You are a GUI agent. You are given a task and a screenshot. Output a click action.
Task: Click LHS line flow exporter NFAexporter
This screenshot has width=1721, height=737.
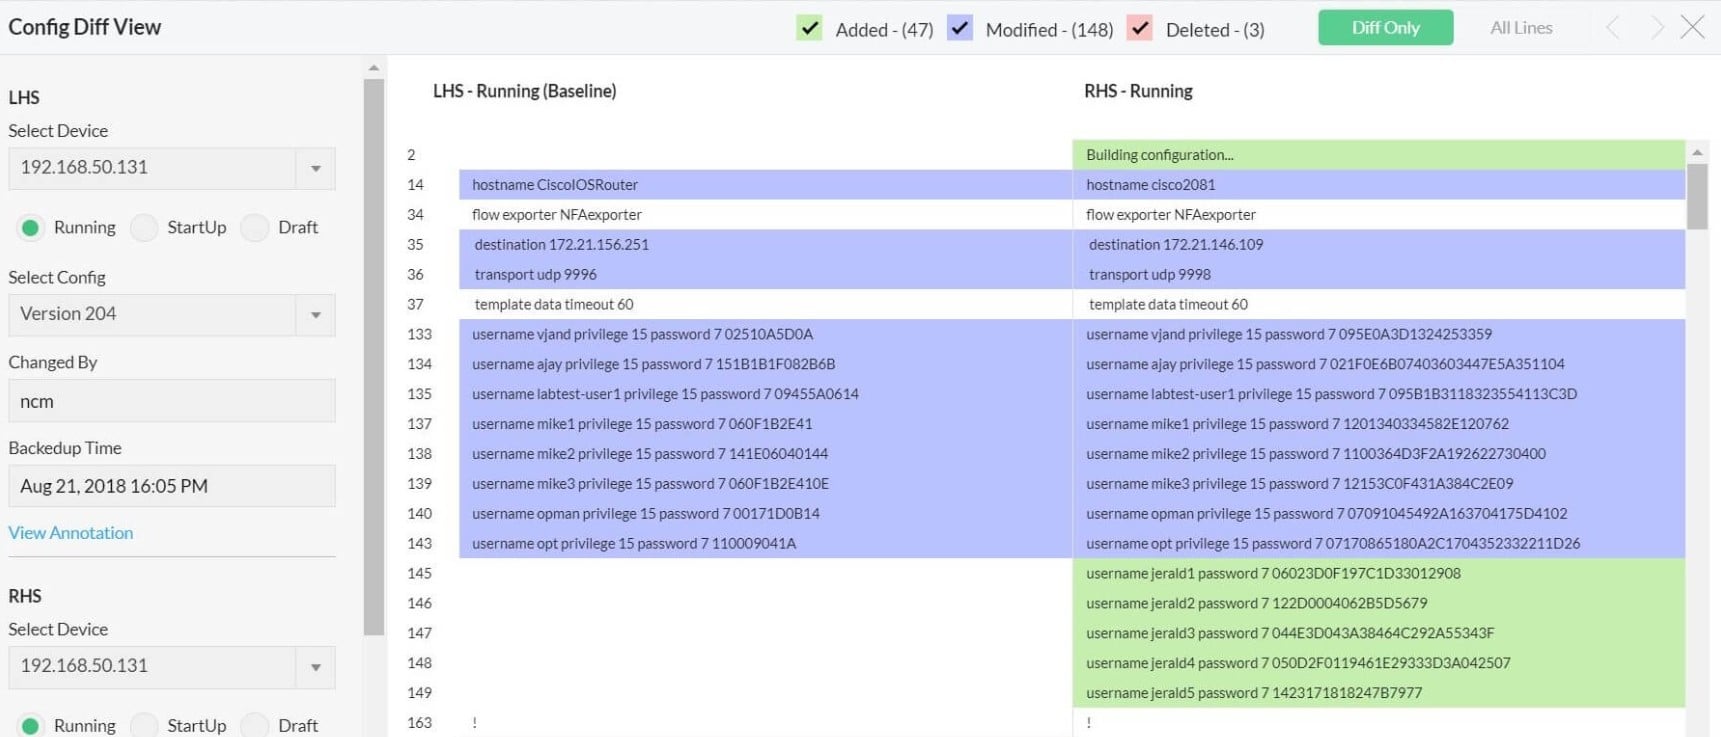point(766,214)
